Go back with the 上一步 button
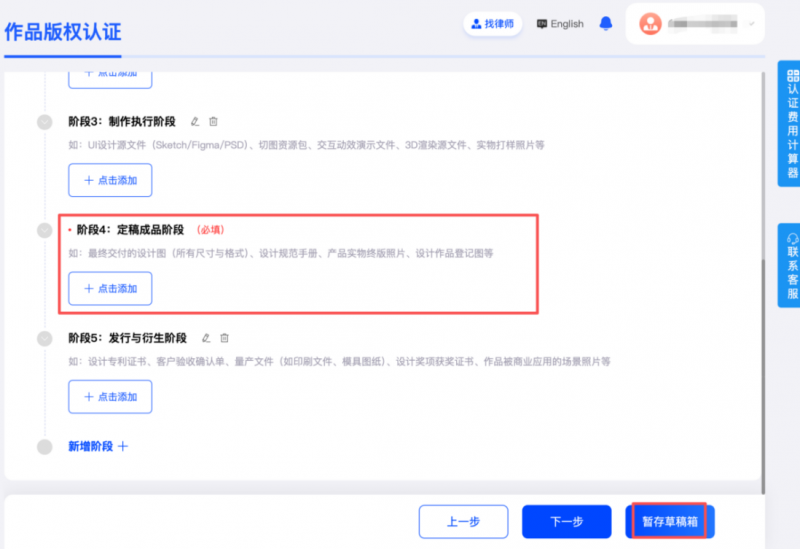800x549 pixels. pos(464,521)
